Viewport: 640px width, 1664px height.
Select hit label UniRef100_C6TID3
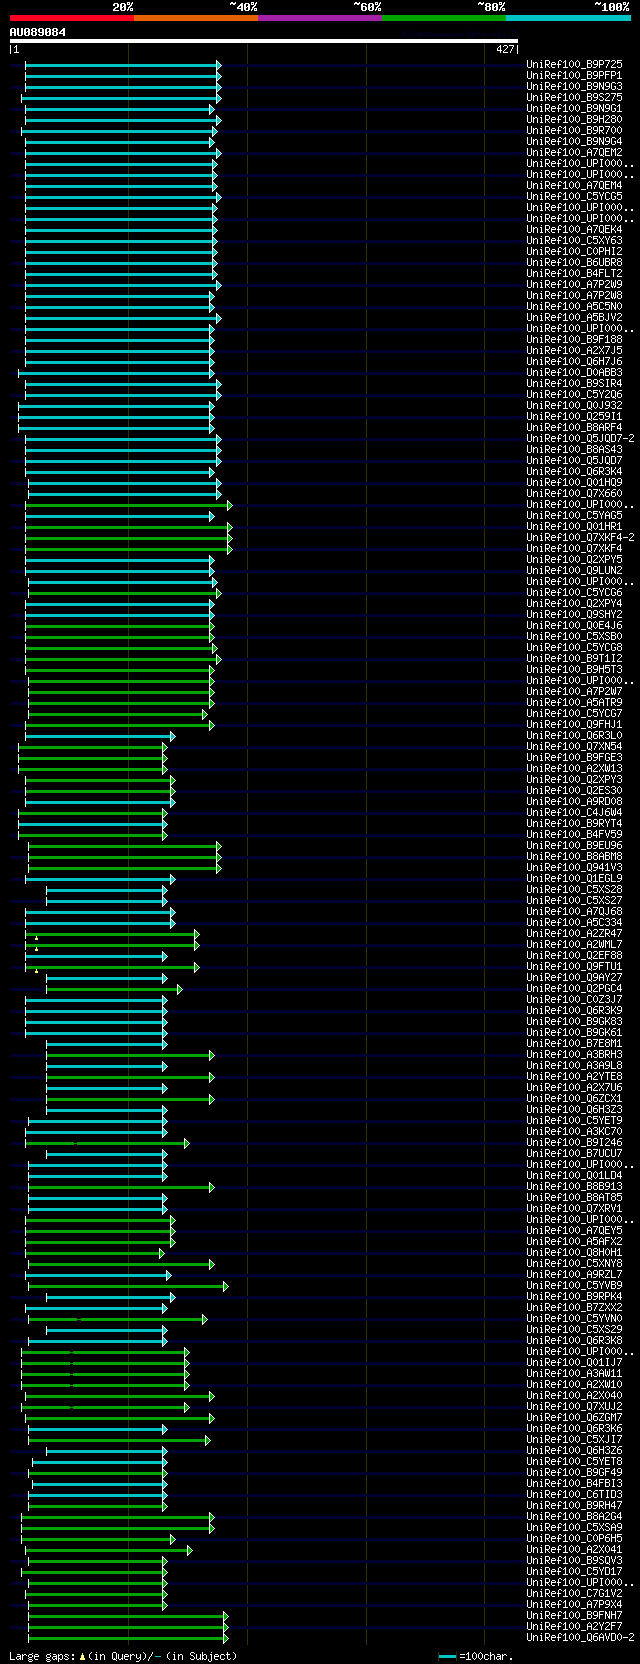tap(574, 1494)
